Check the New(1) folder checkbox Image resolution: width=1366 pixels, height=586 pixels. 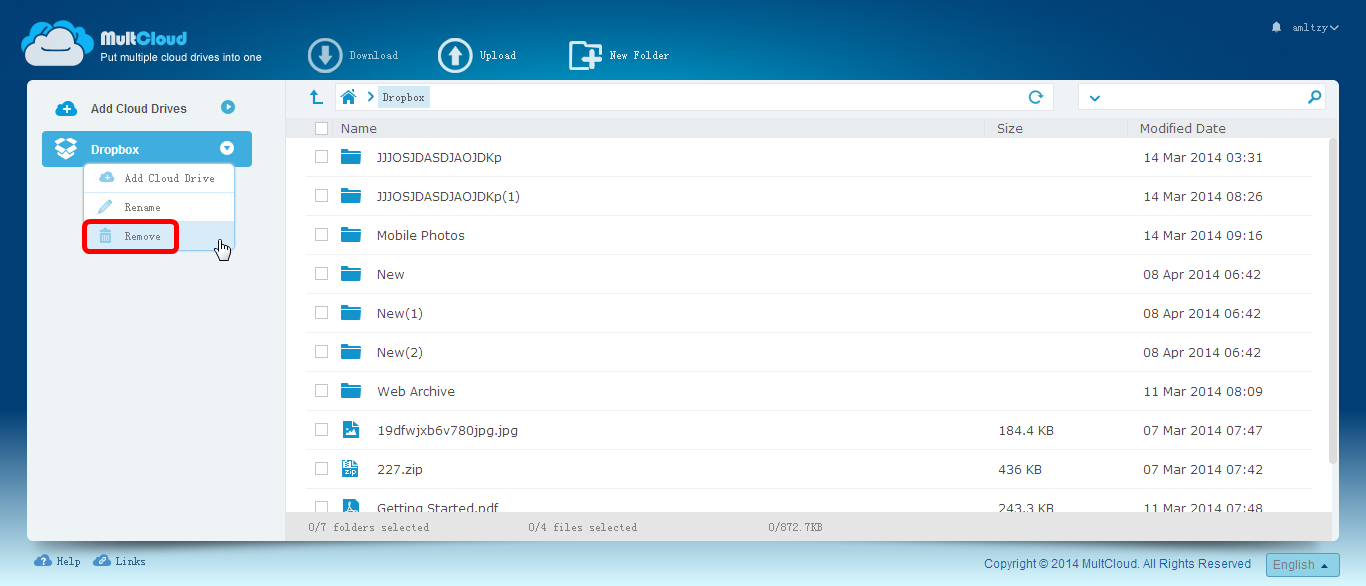(321, 313)
